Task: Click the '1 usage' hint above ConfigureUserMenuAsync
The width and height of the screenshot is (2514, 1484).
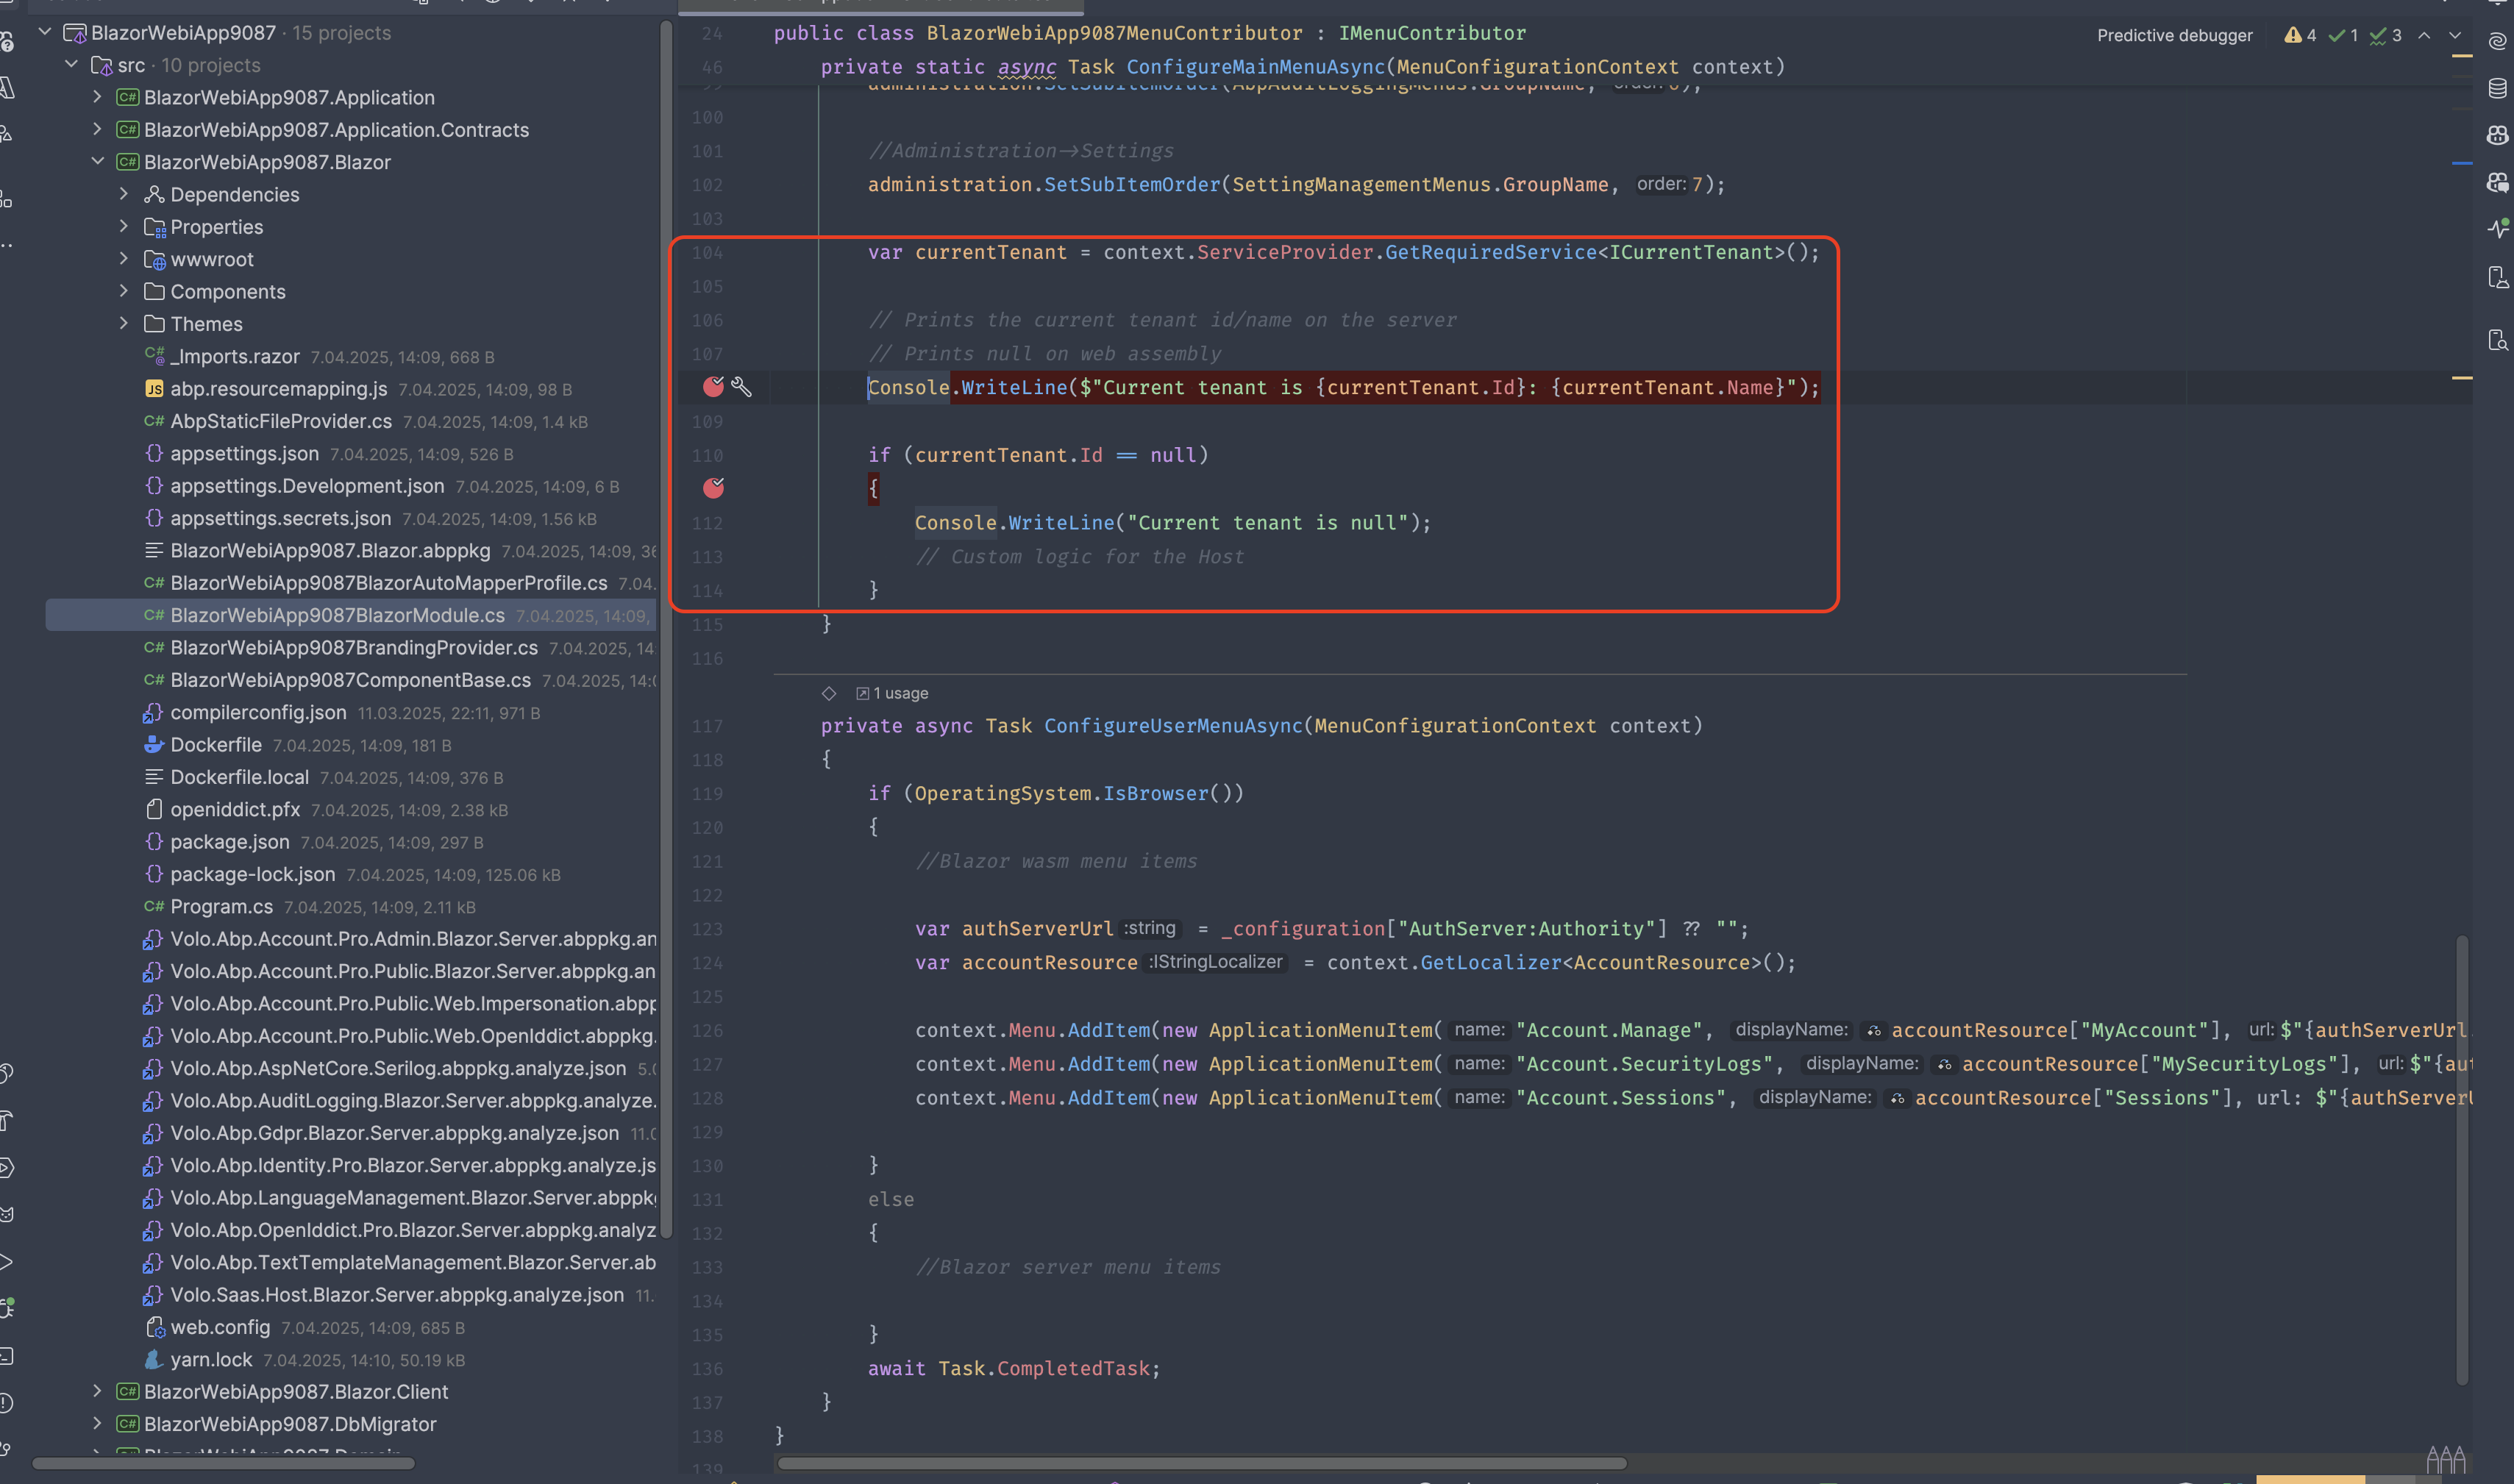Action: point(899,693)
